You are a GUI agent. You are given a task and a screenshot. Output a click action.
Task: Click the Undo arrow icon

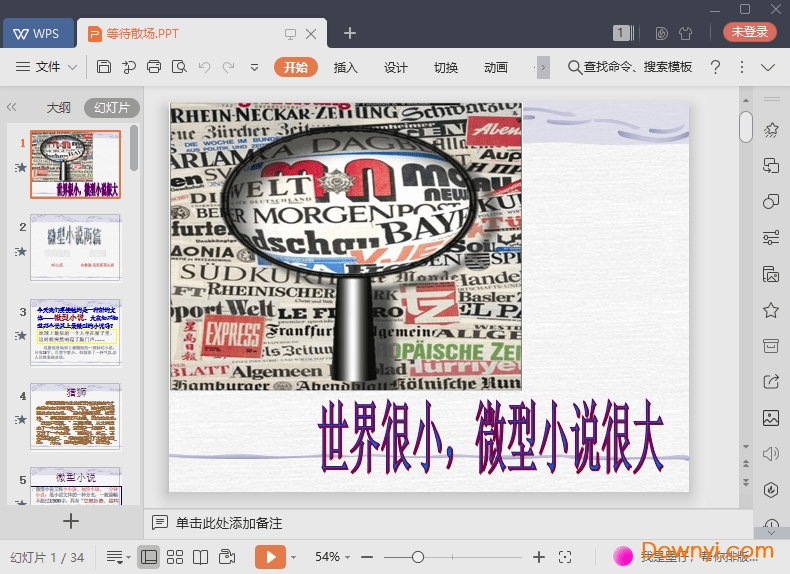[x=204, y=67]
